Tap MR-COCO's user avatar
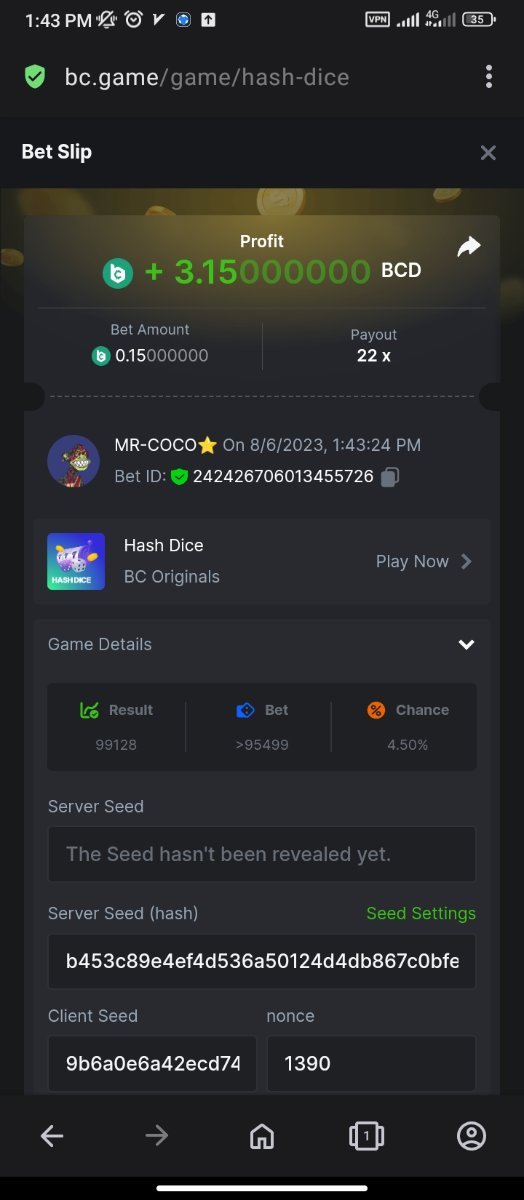524x1200 pixels. click(x=73, y=461)
